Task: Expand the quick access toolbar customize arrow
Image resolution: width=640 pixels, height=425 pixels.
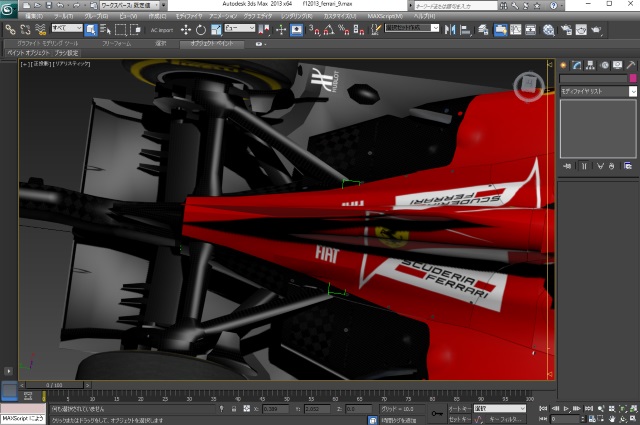Action: [x=164, y=5]
